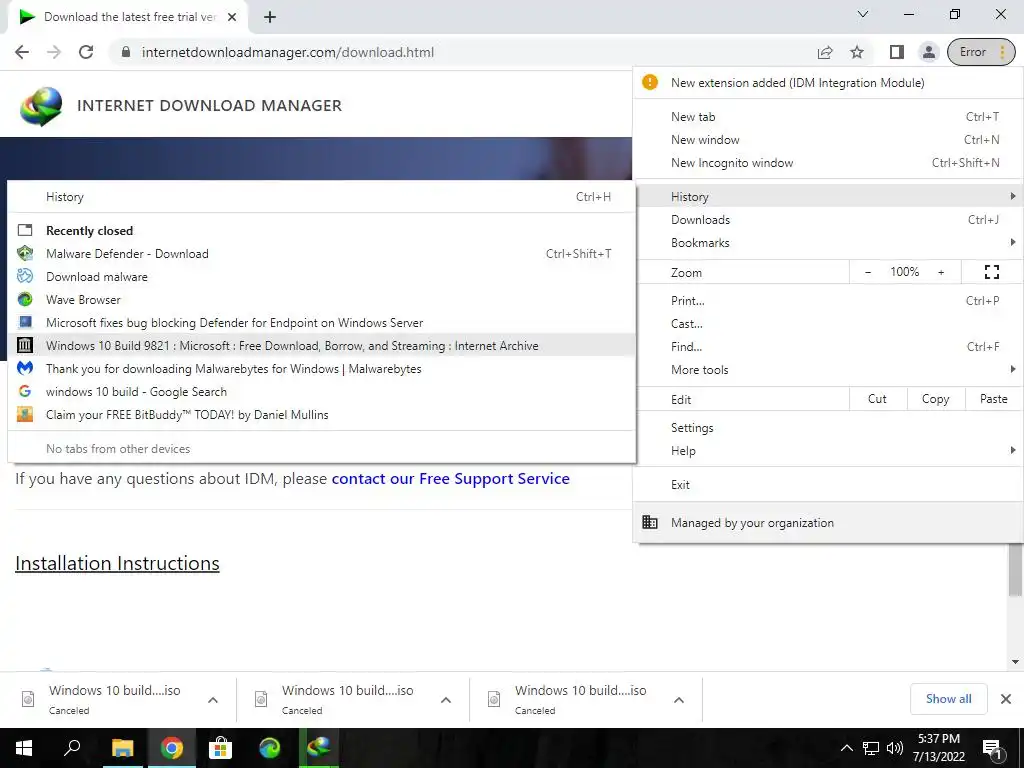Screen dimensions: 1024x768
Task: Open full History with Ctrl+H entry
Action: (x=321, y=197)
